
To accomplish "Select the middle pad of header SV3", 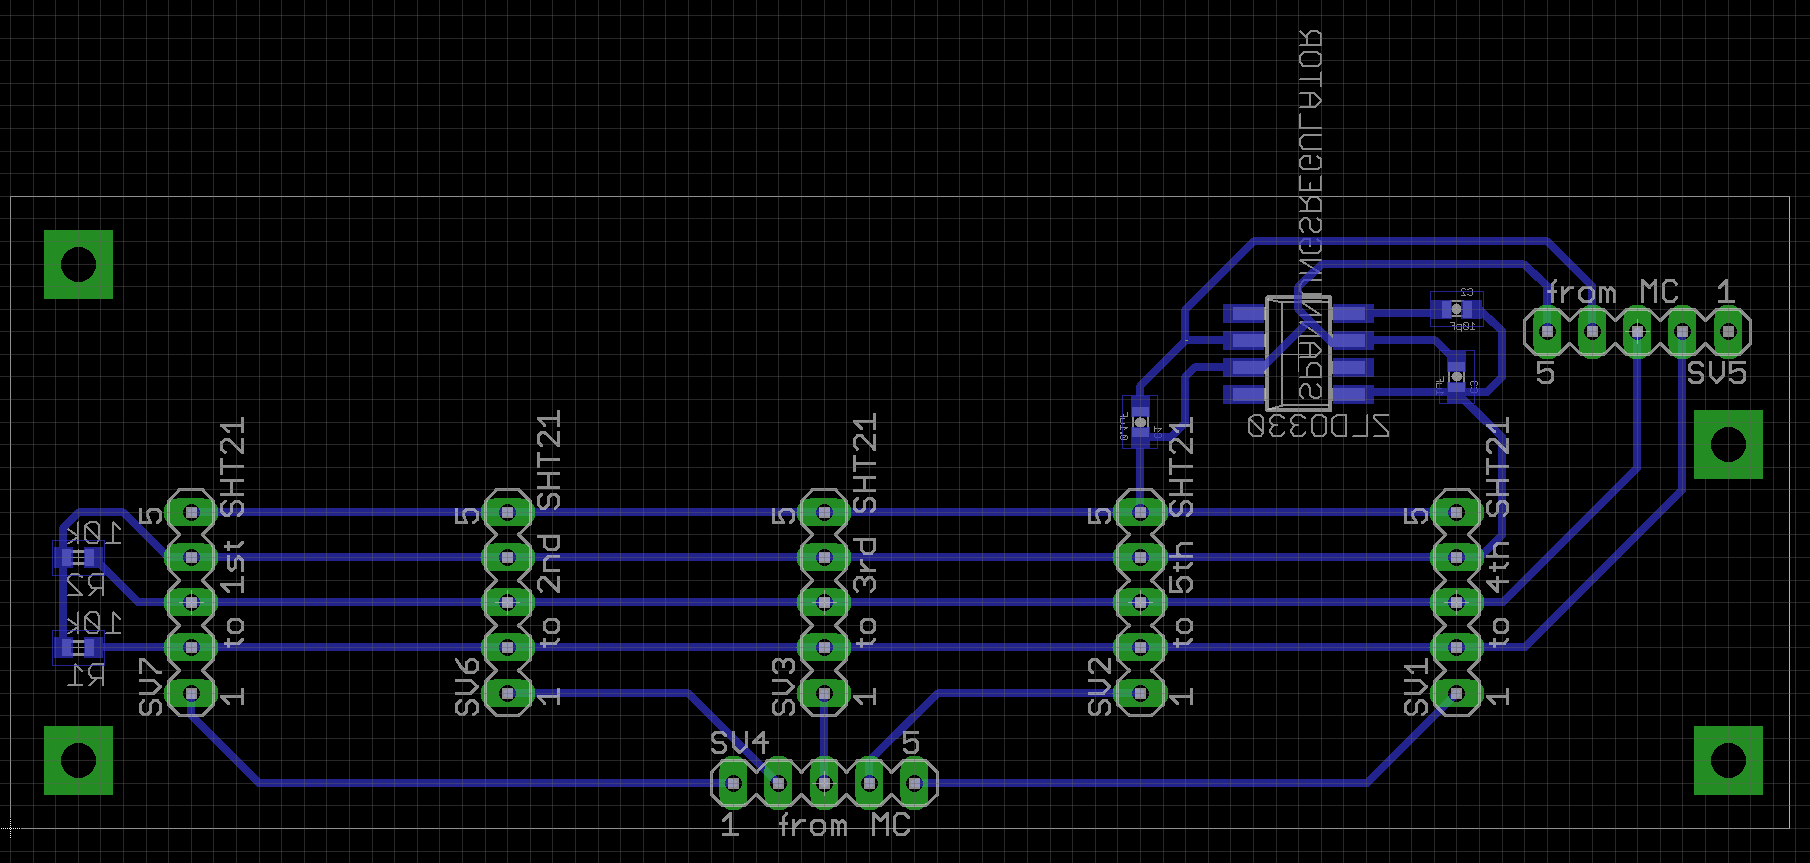I will 824,602.
